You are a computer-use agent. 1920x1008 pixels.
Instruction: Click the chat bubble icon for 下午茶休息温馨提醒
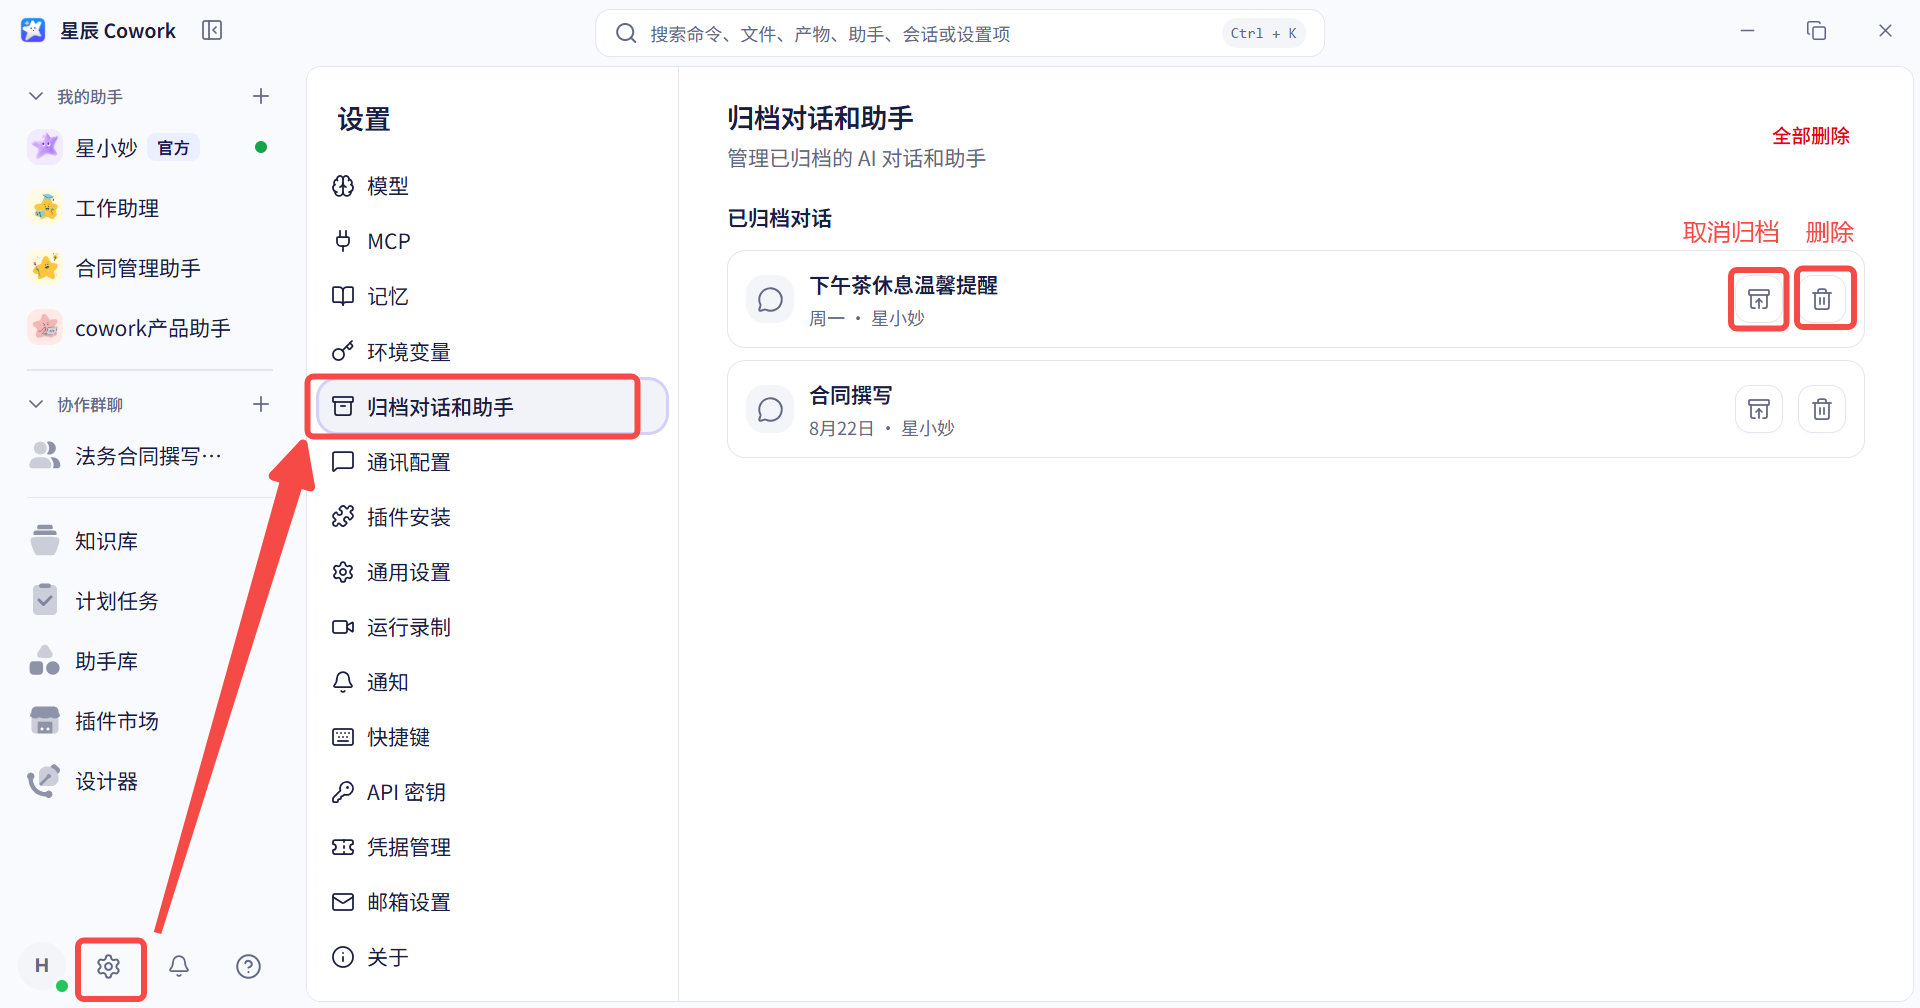tap(770, 299)
